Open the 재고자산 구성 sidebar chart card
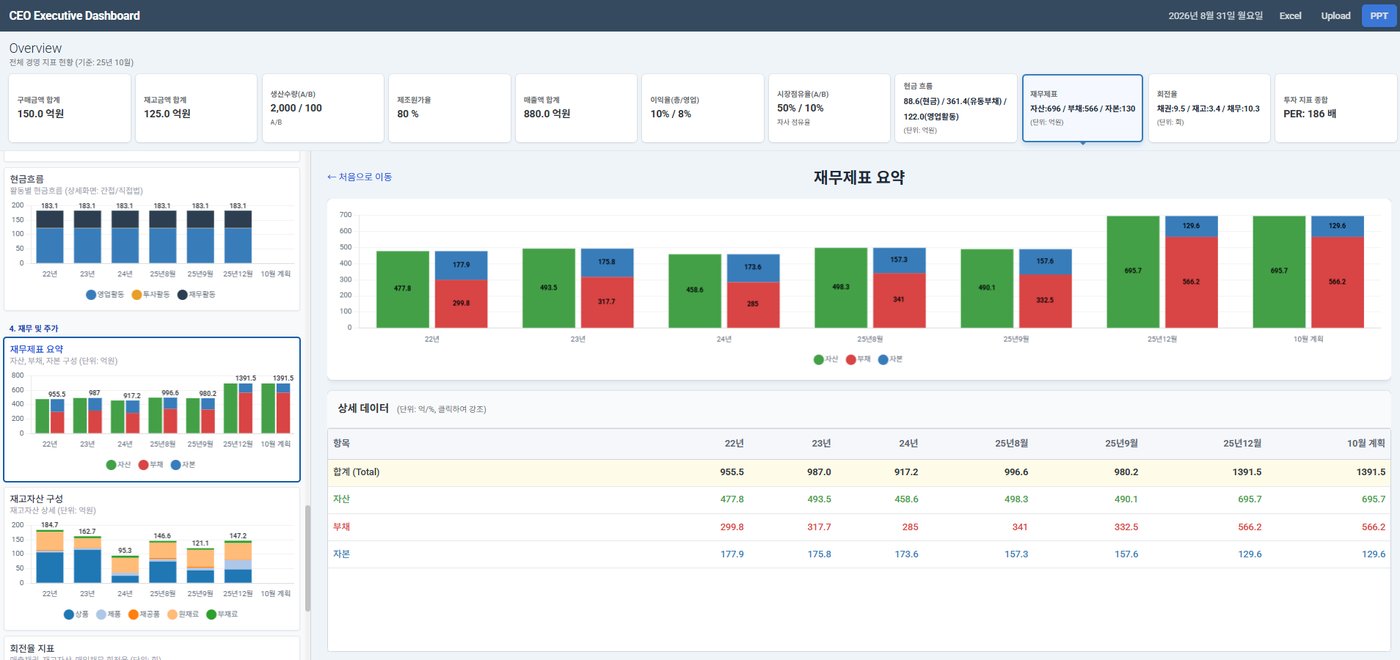1400x660 pixels. point(152,558)
